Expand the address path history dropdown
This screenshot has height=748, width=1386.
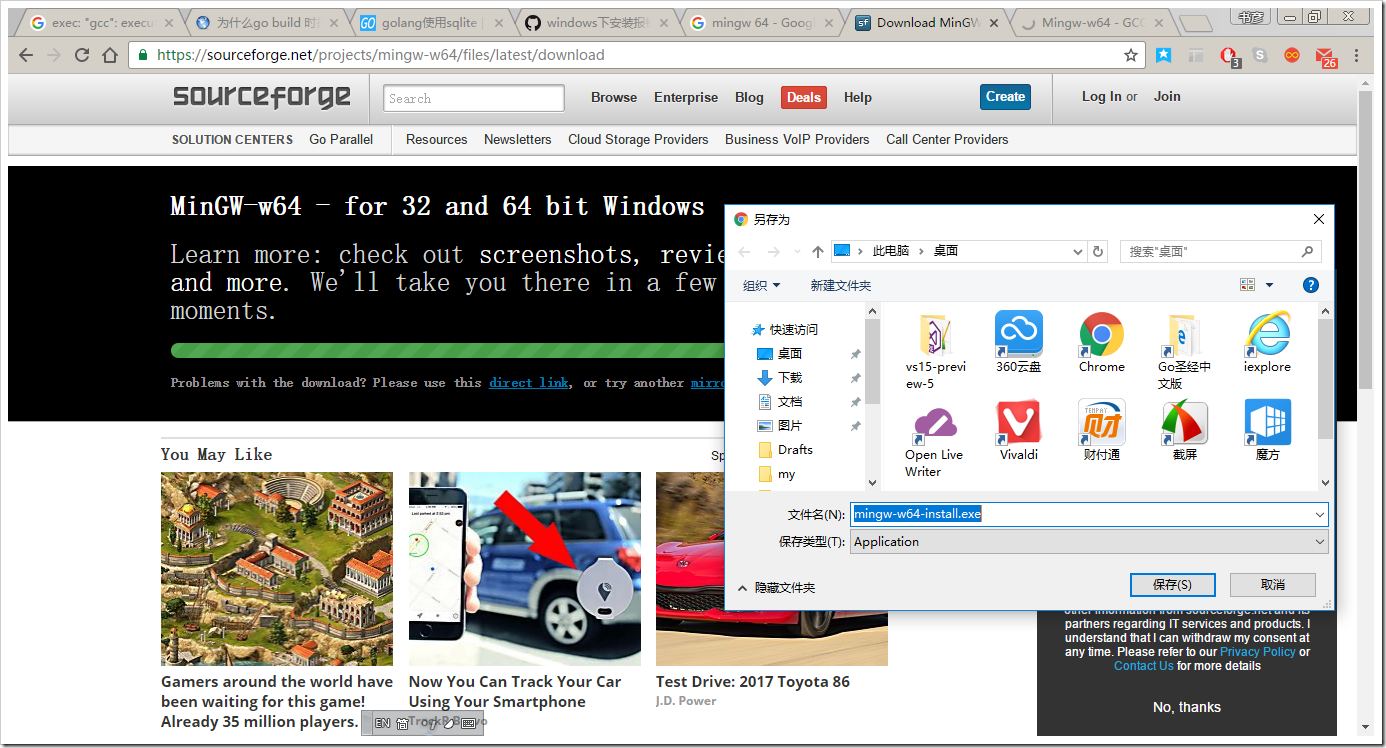tap(1077, 251)
